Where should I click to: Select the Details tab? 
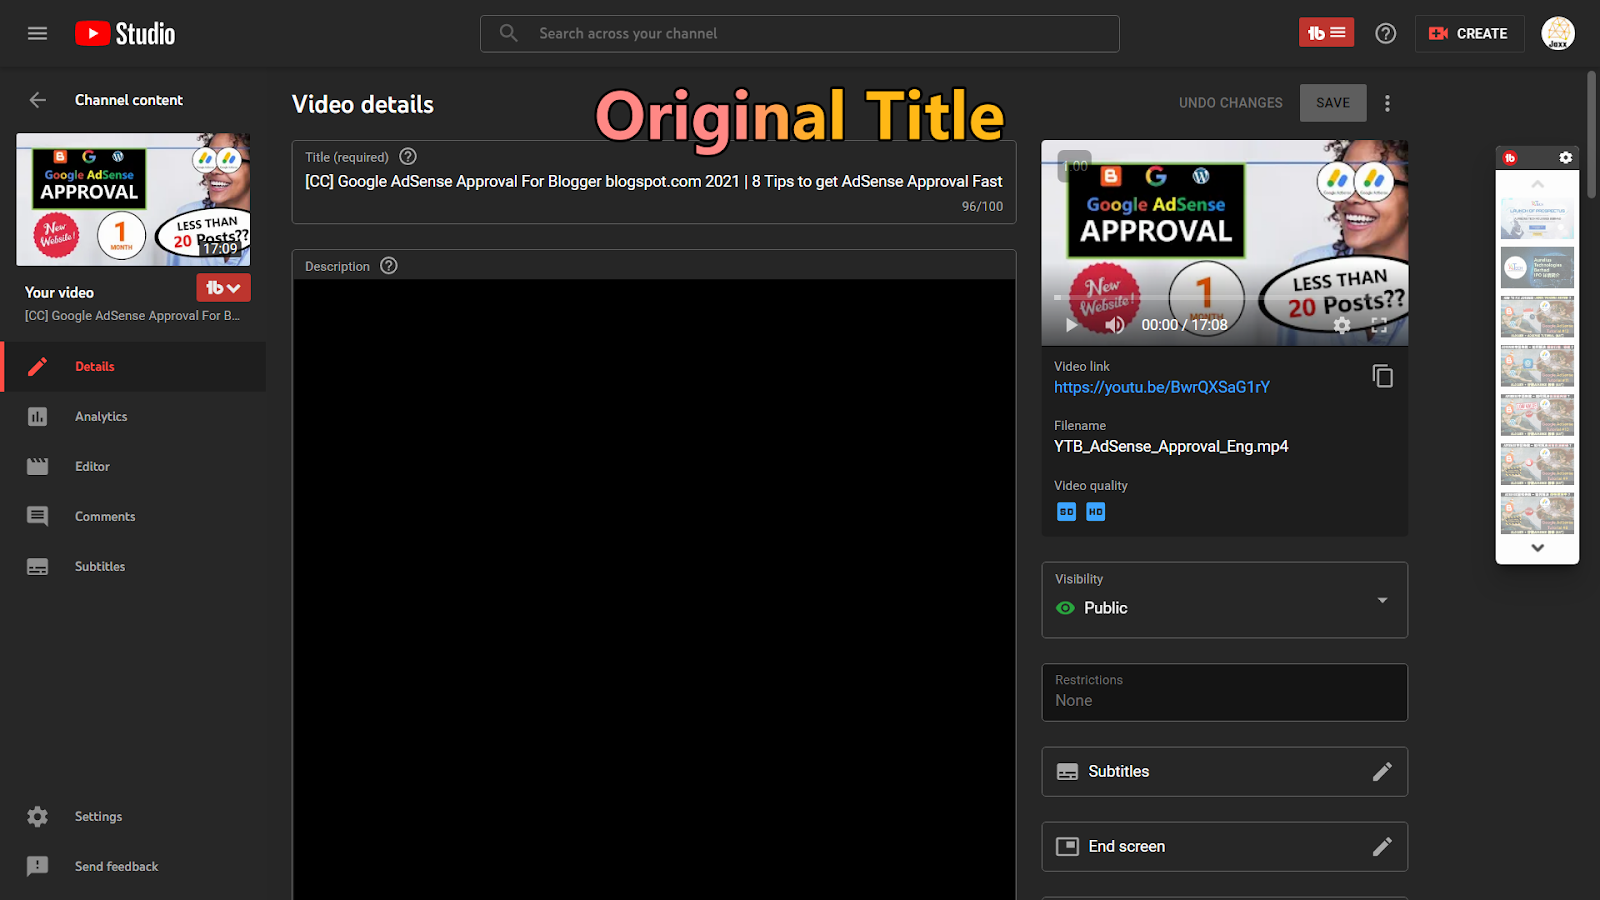coord(134,367)
